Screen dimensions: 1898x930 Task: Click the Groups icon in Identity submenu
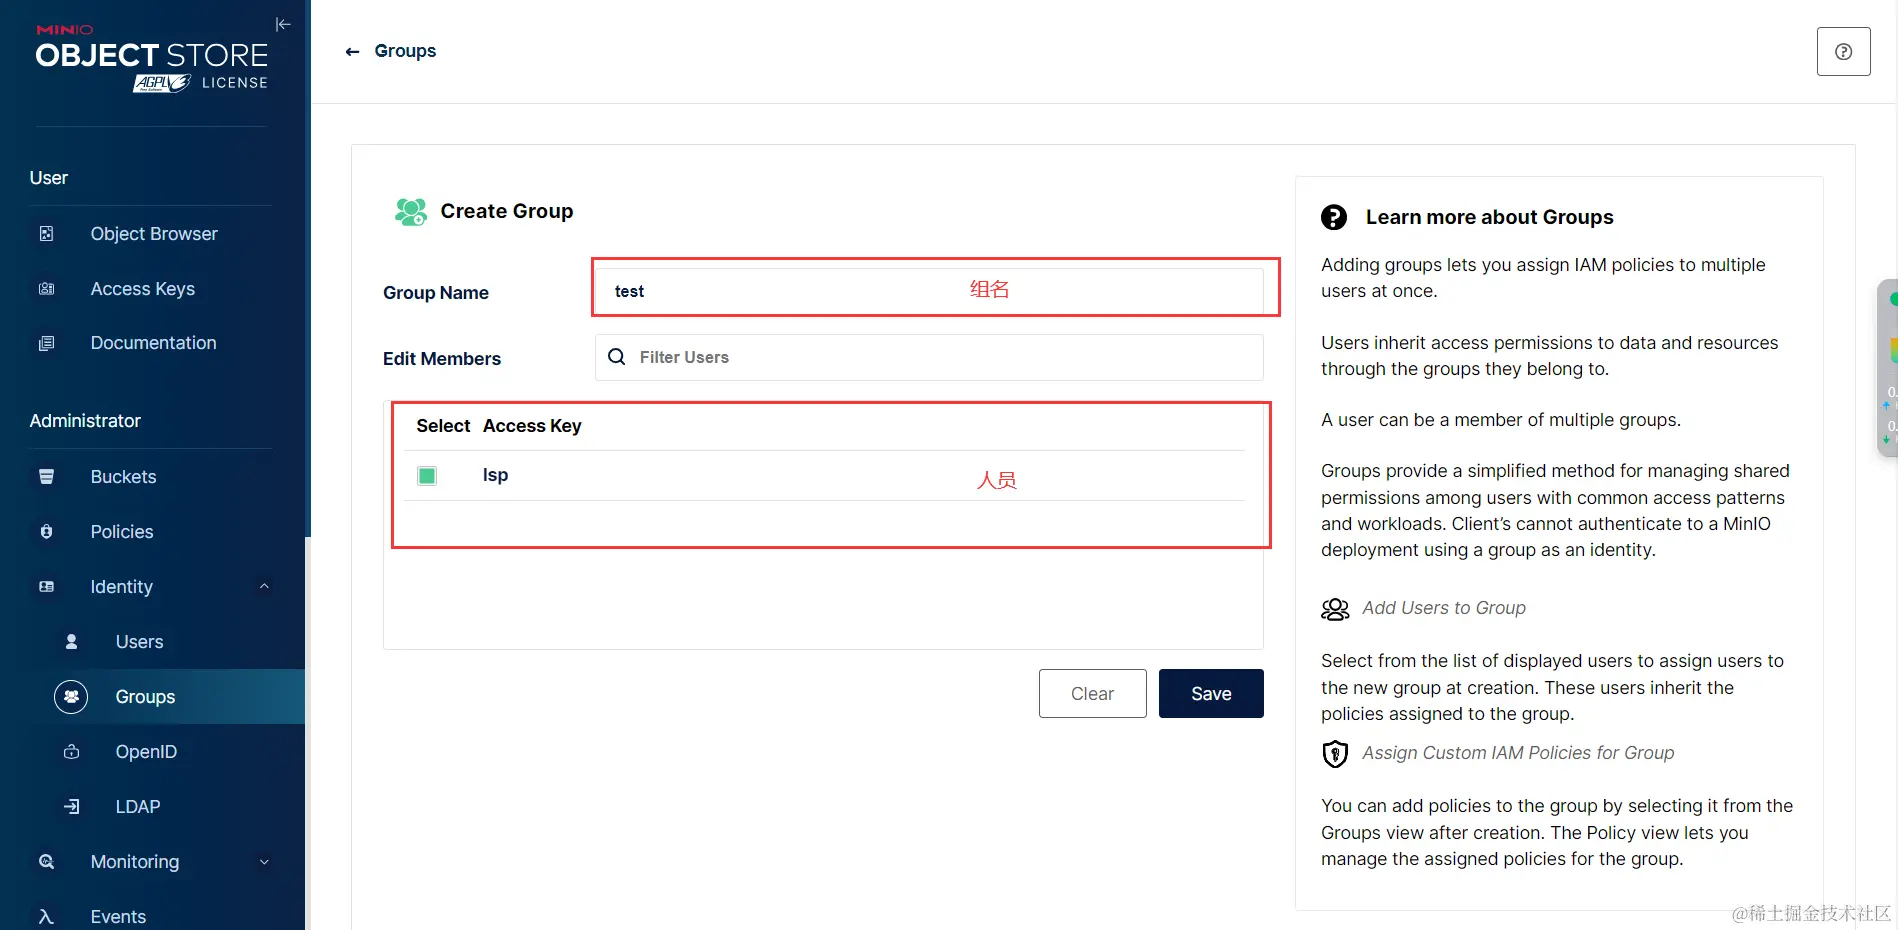(x=71, y=697)
